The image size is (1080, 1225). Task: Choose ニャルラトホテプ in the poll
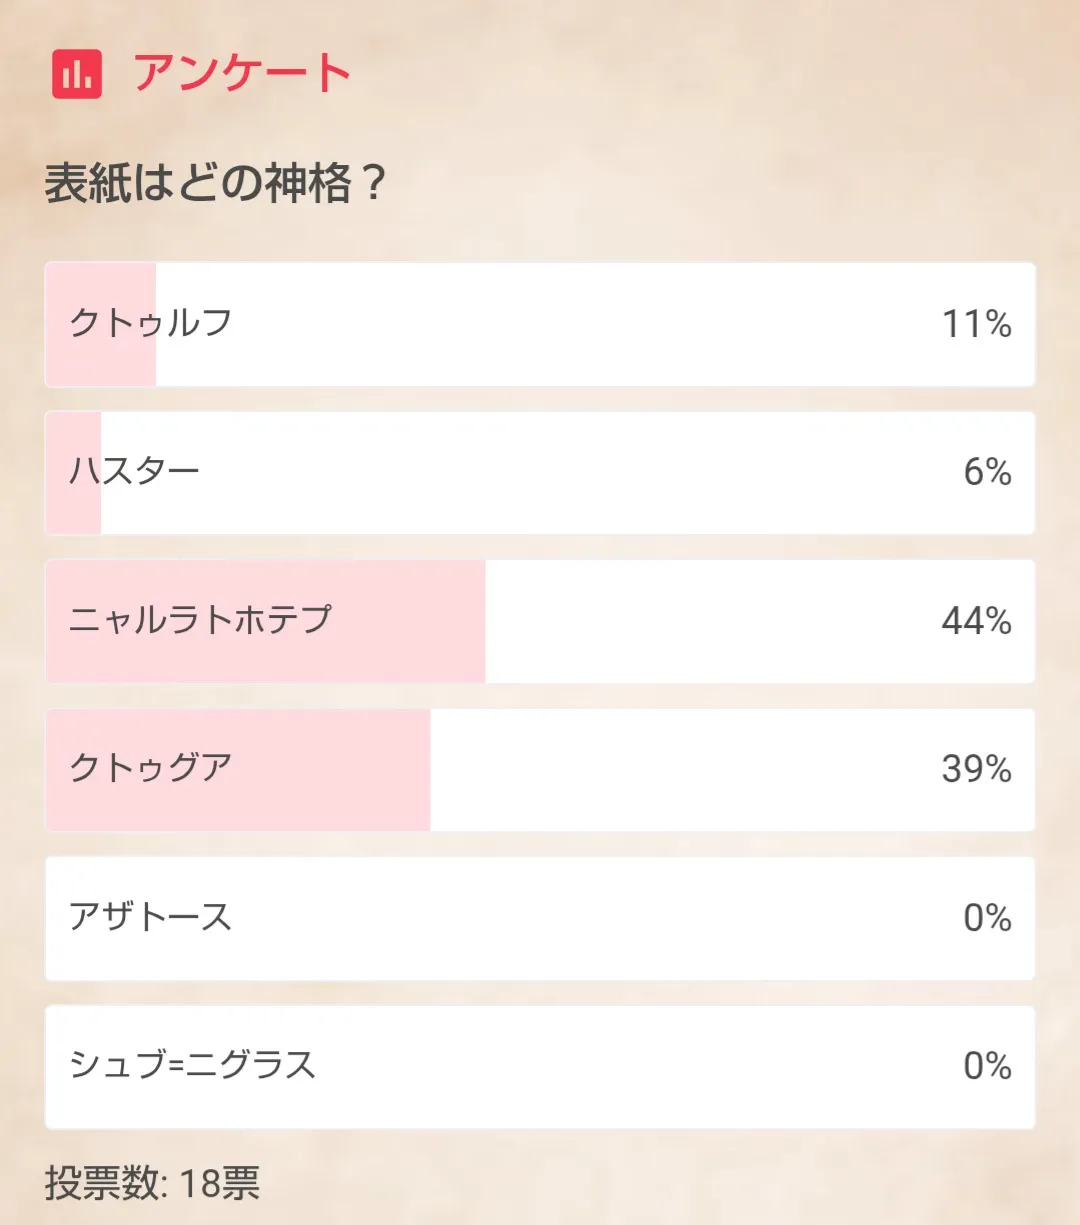point(200,620)
